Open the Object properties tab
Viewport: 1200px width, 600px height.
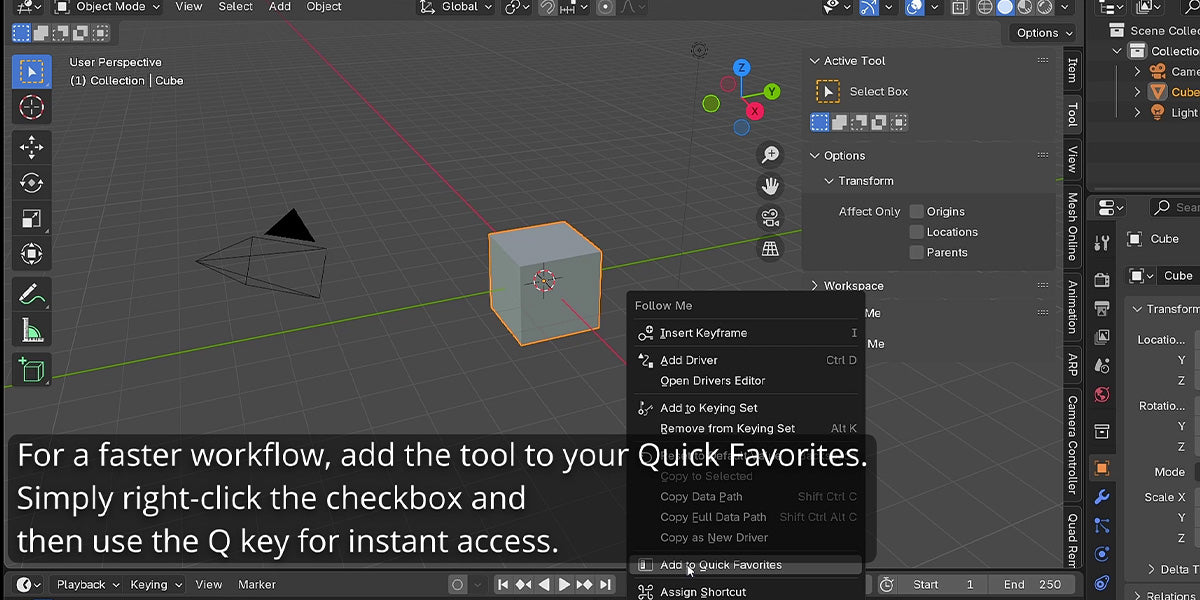(1102, 468)
